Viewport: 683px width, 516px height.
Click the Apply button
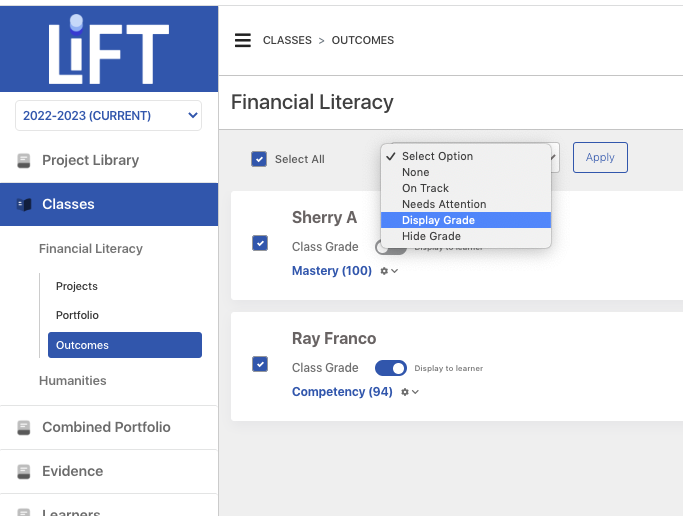point(600,157)
